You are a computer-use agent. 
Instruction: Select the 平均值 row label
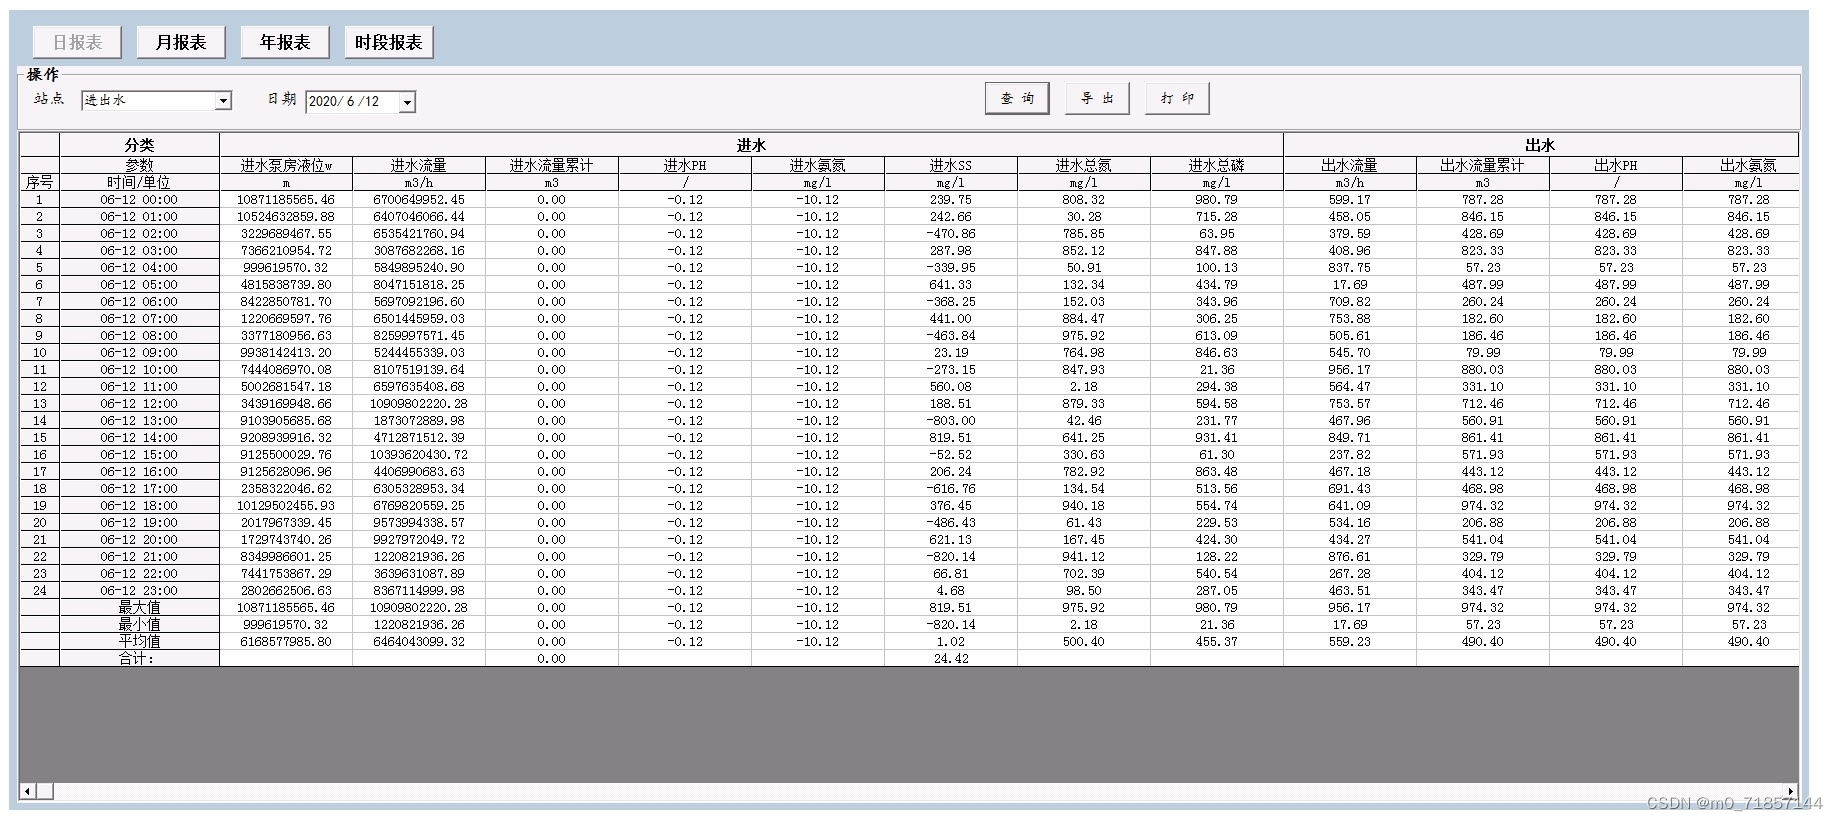[139, 641]
